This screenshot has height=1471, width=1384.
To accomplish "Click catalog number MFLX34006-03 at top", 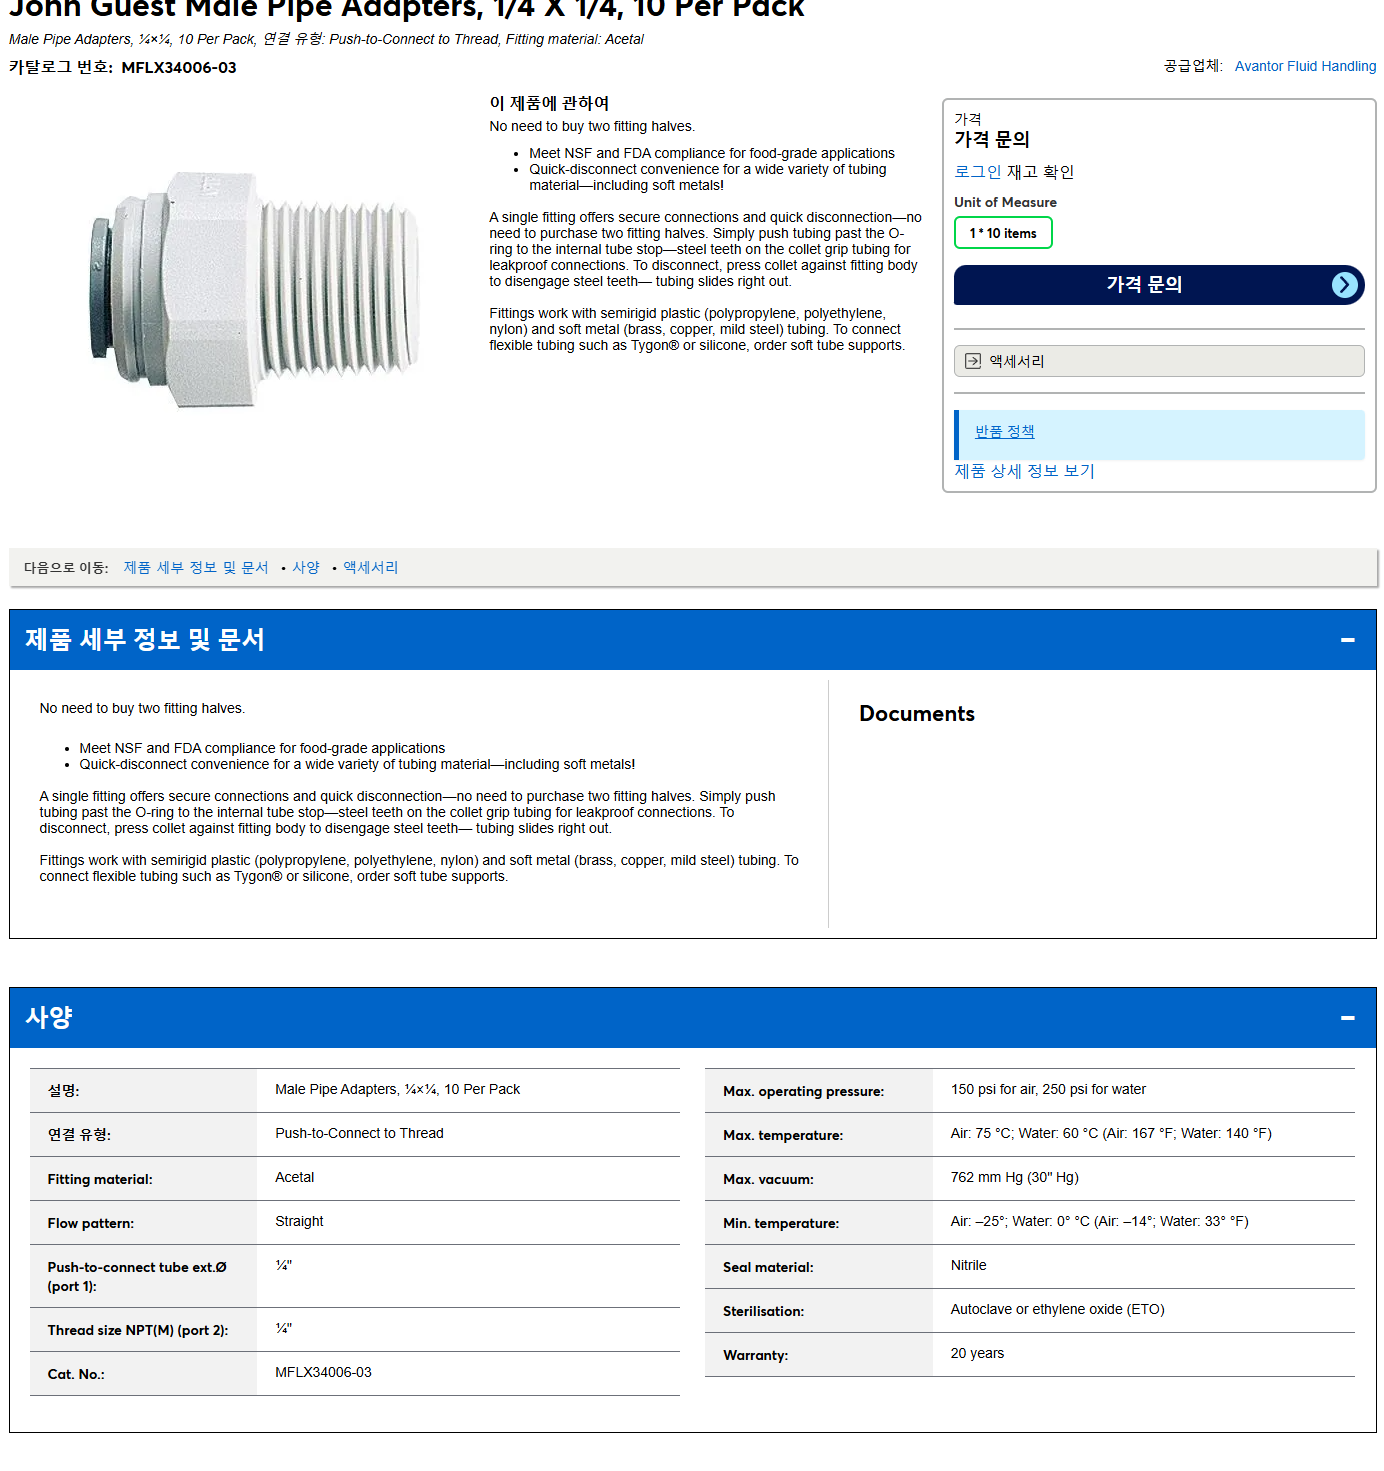I will pyautogui.click(x=179, y=68).
